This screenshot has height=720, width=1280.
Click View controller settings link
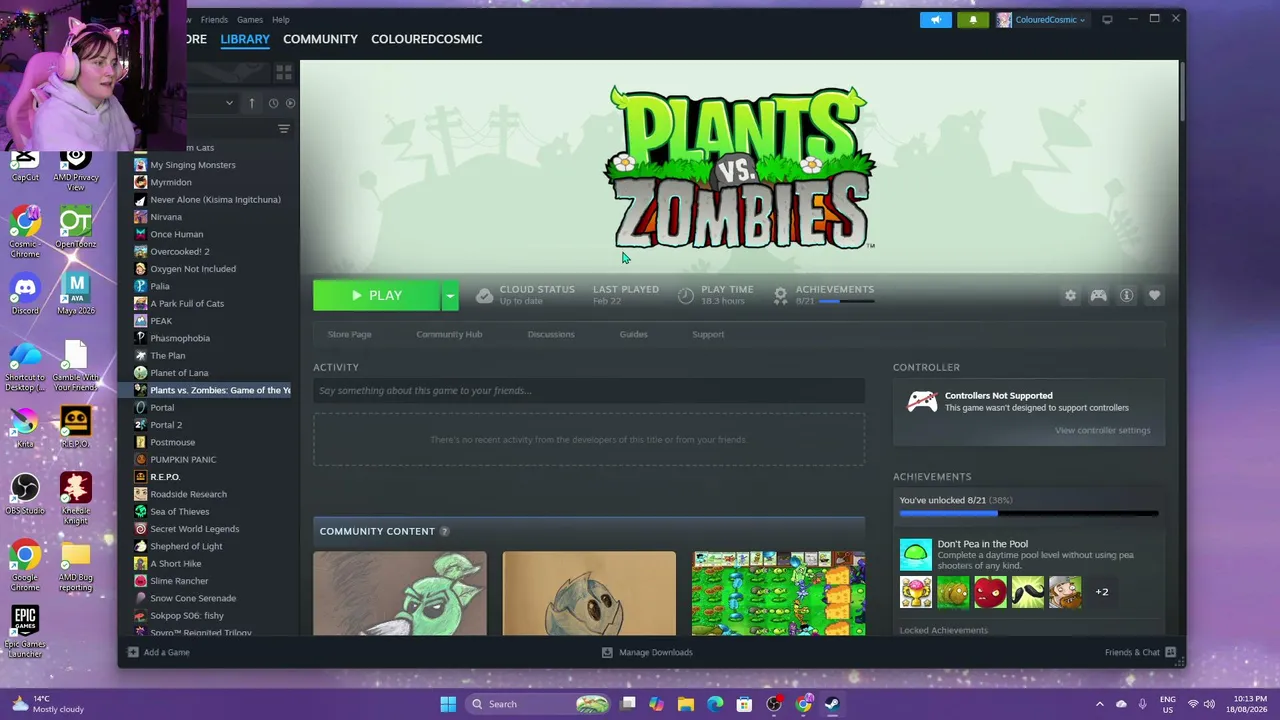click(x=1102, y=430)
